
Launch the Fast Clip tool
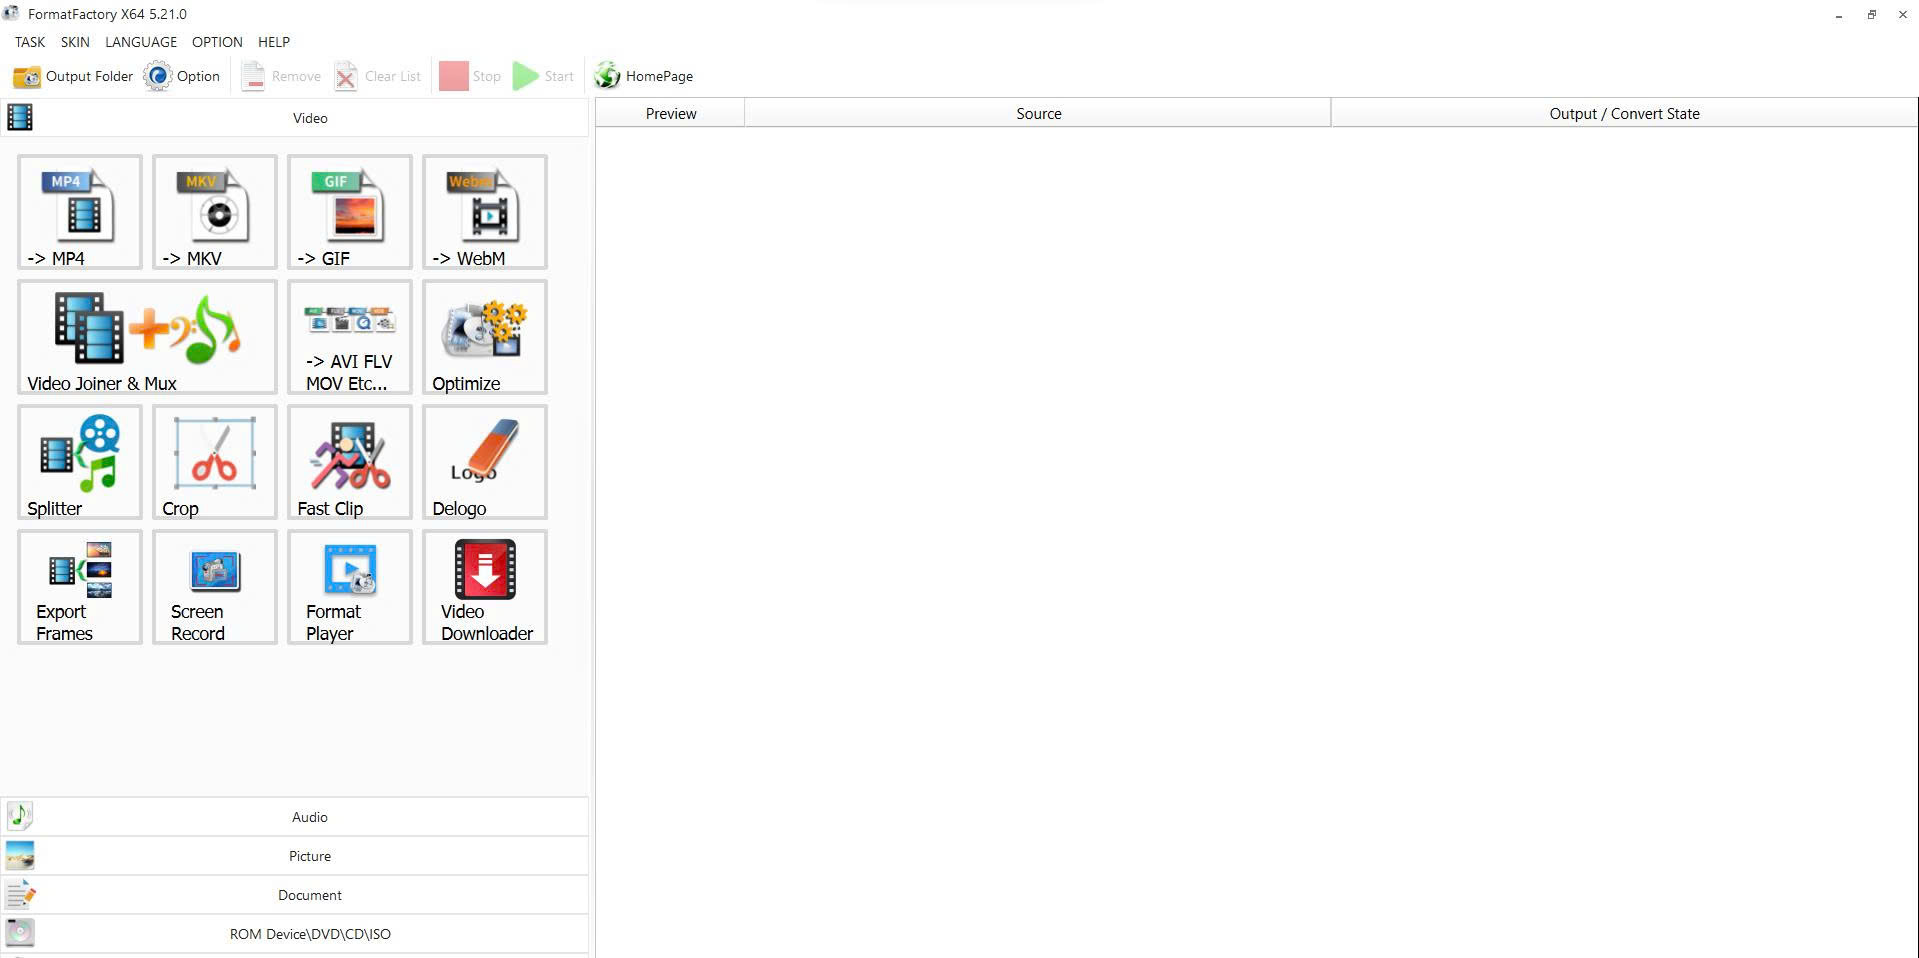[x=350, y=462]
